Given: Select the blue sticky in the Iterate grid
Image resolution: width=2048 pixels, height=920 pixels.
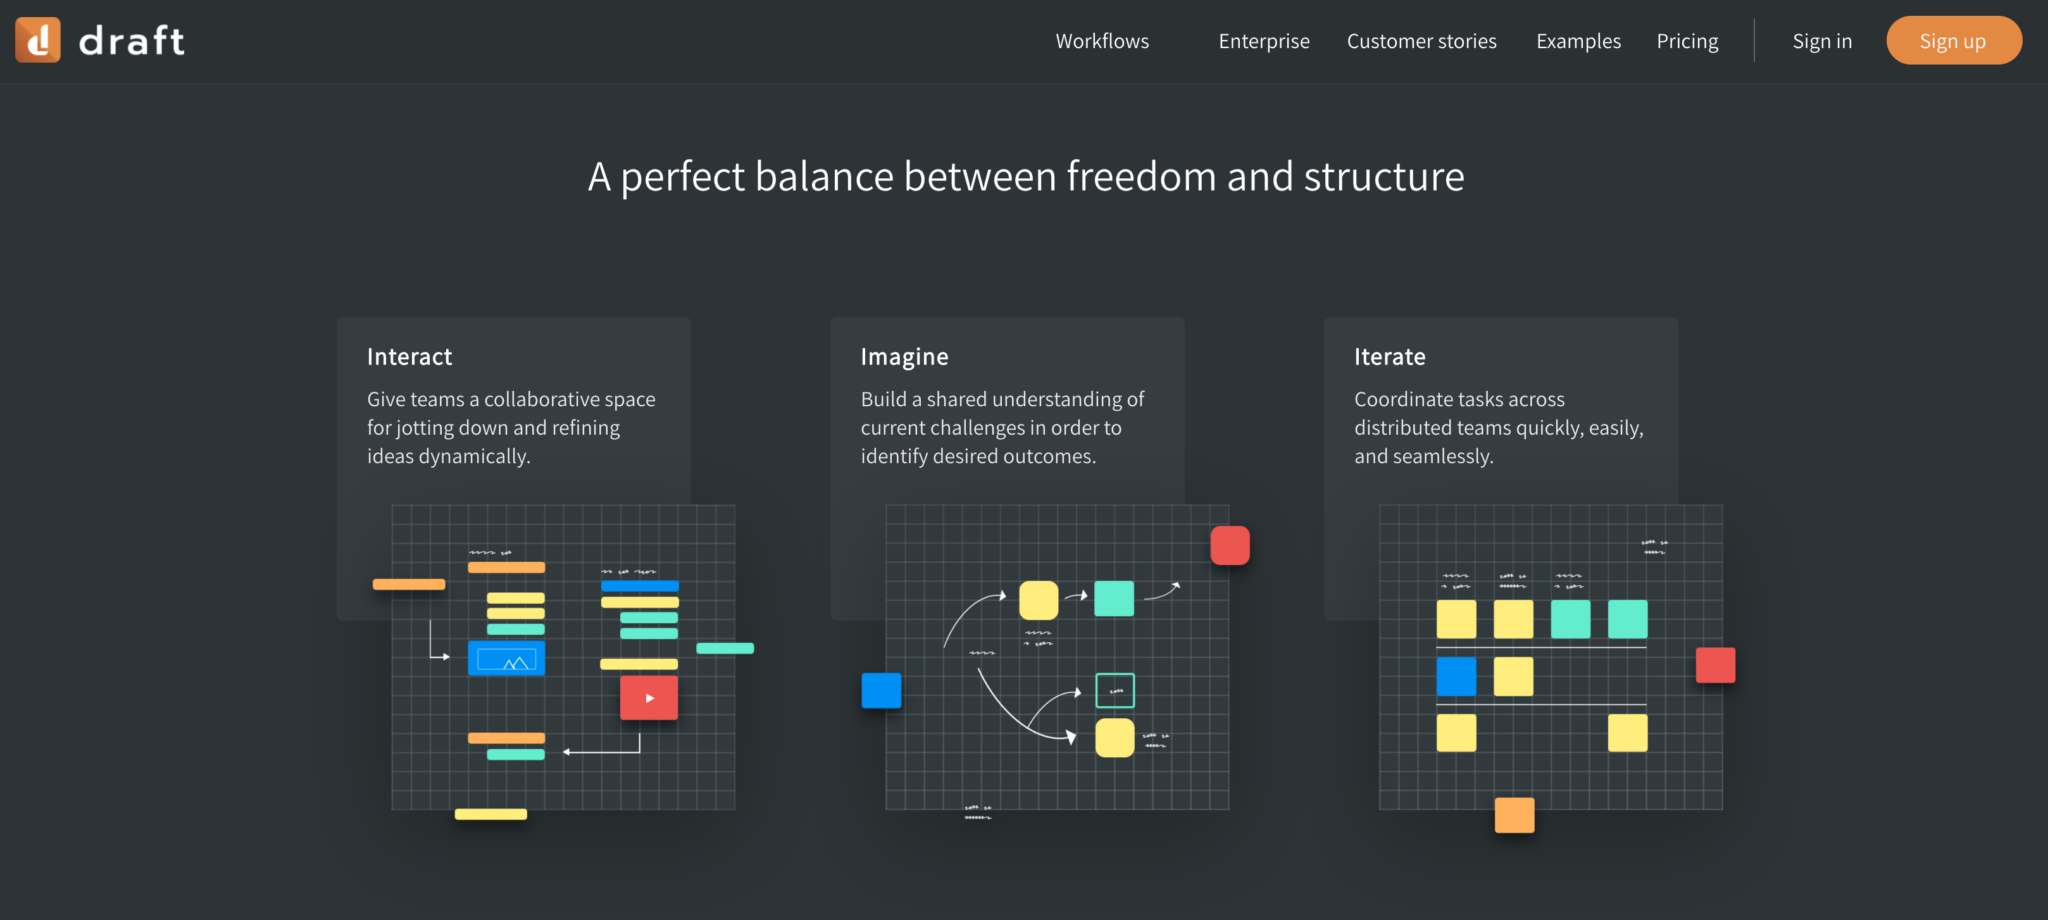Looking at the screenshot, I should coord(1457,676).
